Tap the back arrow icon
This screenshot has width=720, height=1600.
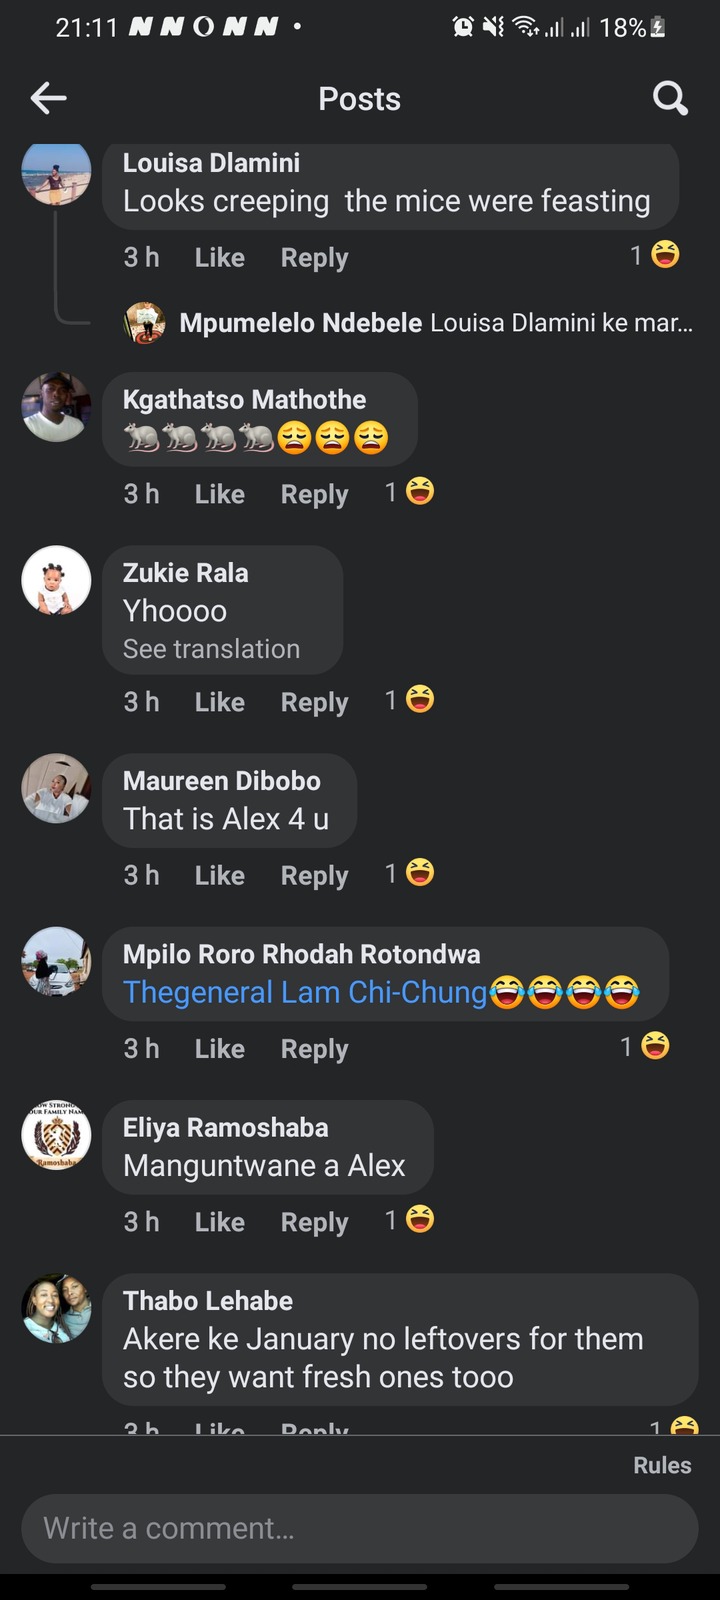pos(48,98)
